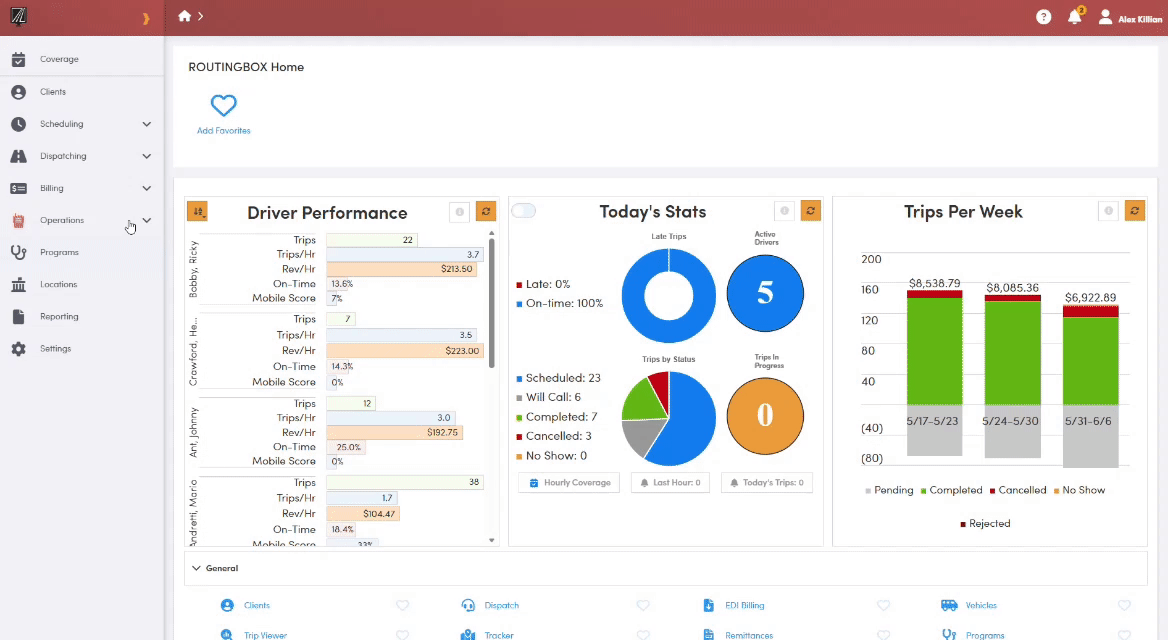This screenshot has width=1168, height=640.
Task: Click the Active Drivers circle showing 5
Action: (x=765, y=293)
